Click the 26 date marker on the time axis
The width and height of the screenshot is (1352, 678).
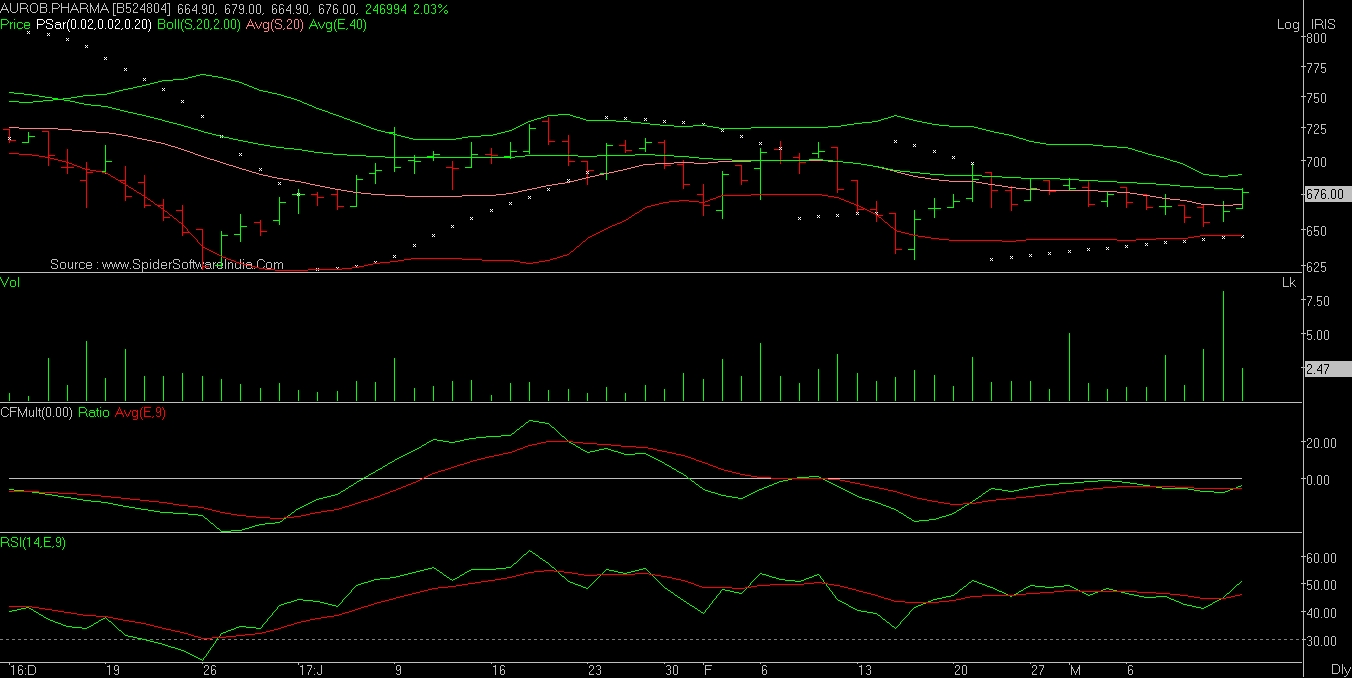click(209, 669)
